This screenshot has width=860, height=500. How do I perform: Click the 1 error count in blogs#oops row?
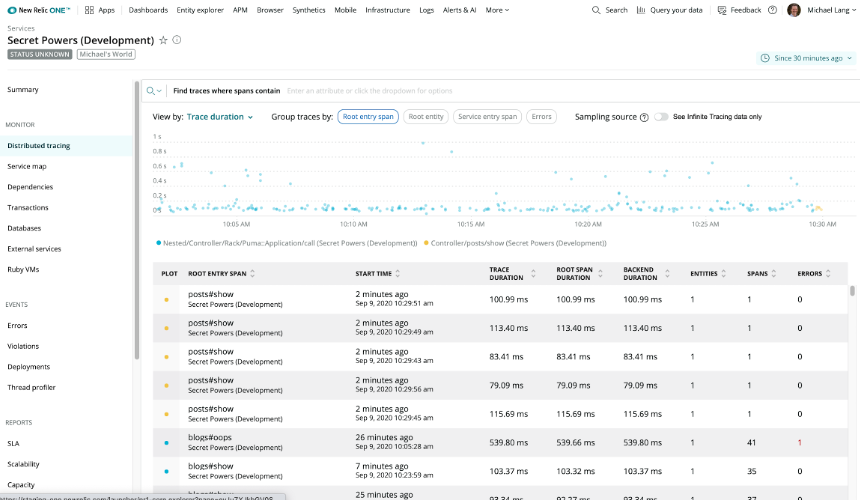[800, 442]
